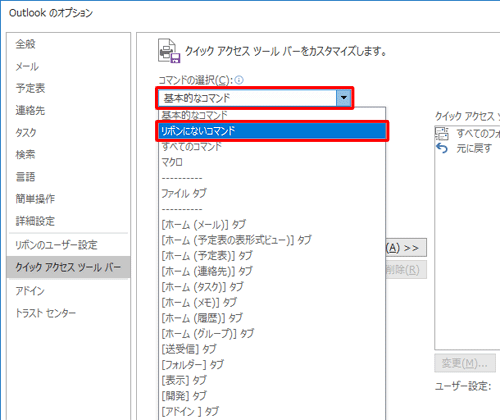
Task: Select マクロ in the command list
Action: click(272, 162)
